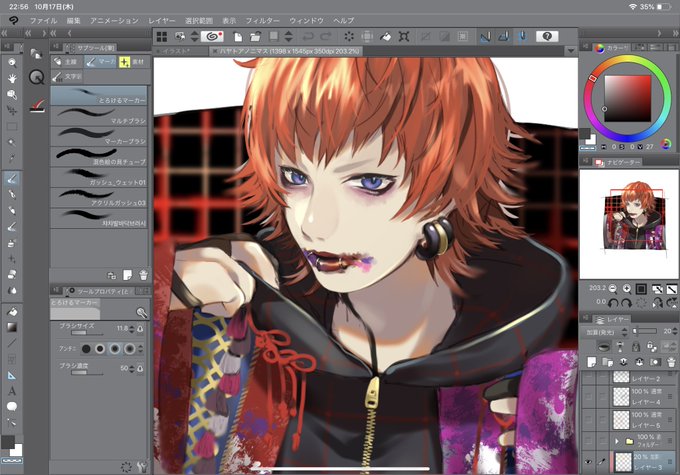
Task: Click the Fill paint bucket command icon
Action: tap(385, 36)
